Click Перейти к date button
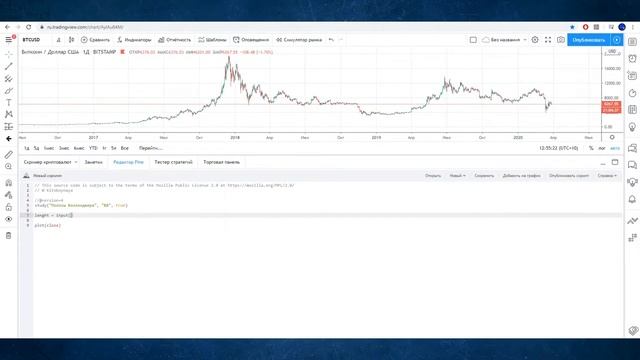640x360 pixels. click(151, 148)
